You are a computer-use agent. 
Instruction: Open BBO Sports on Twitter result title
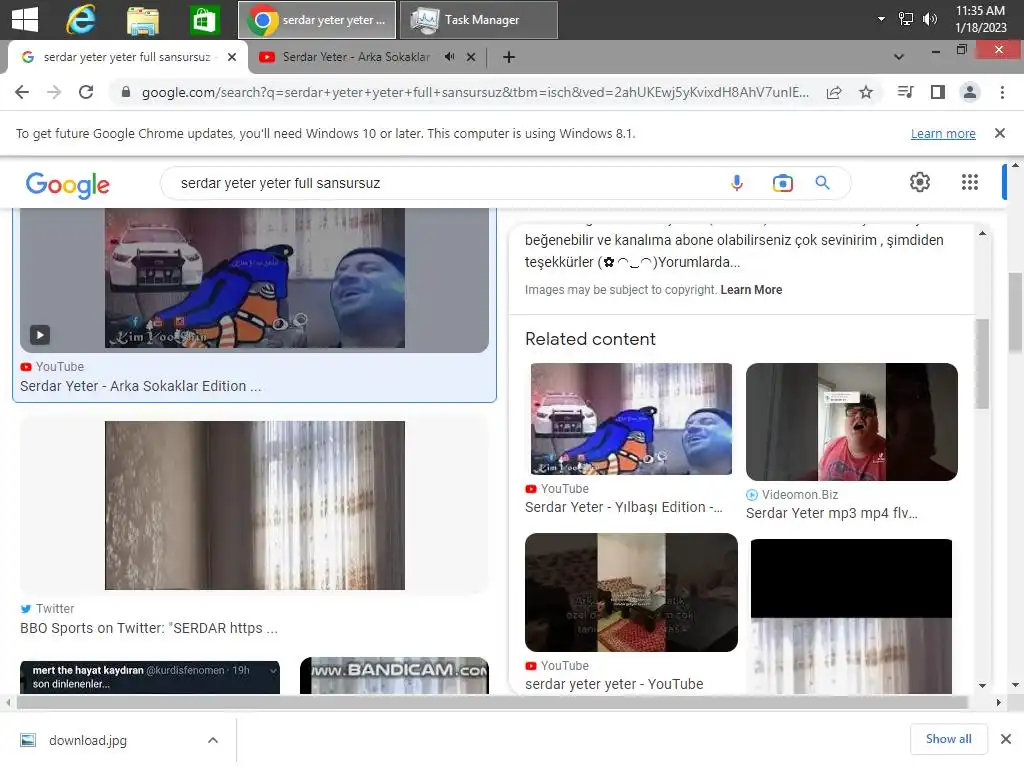[x=149, y=628]
